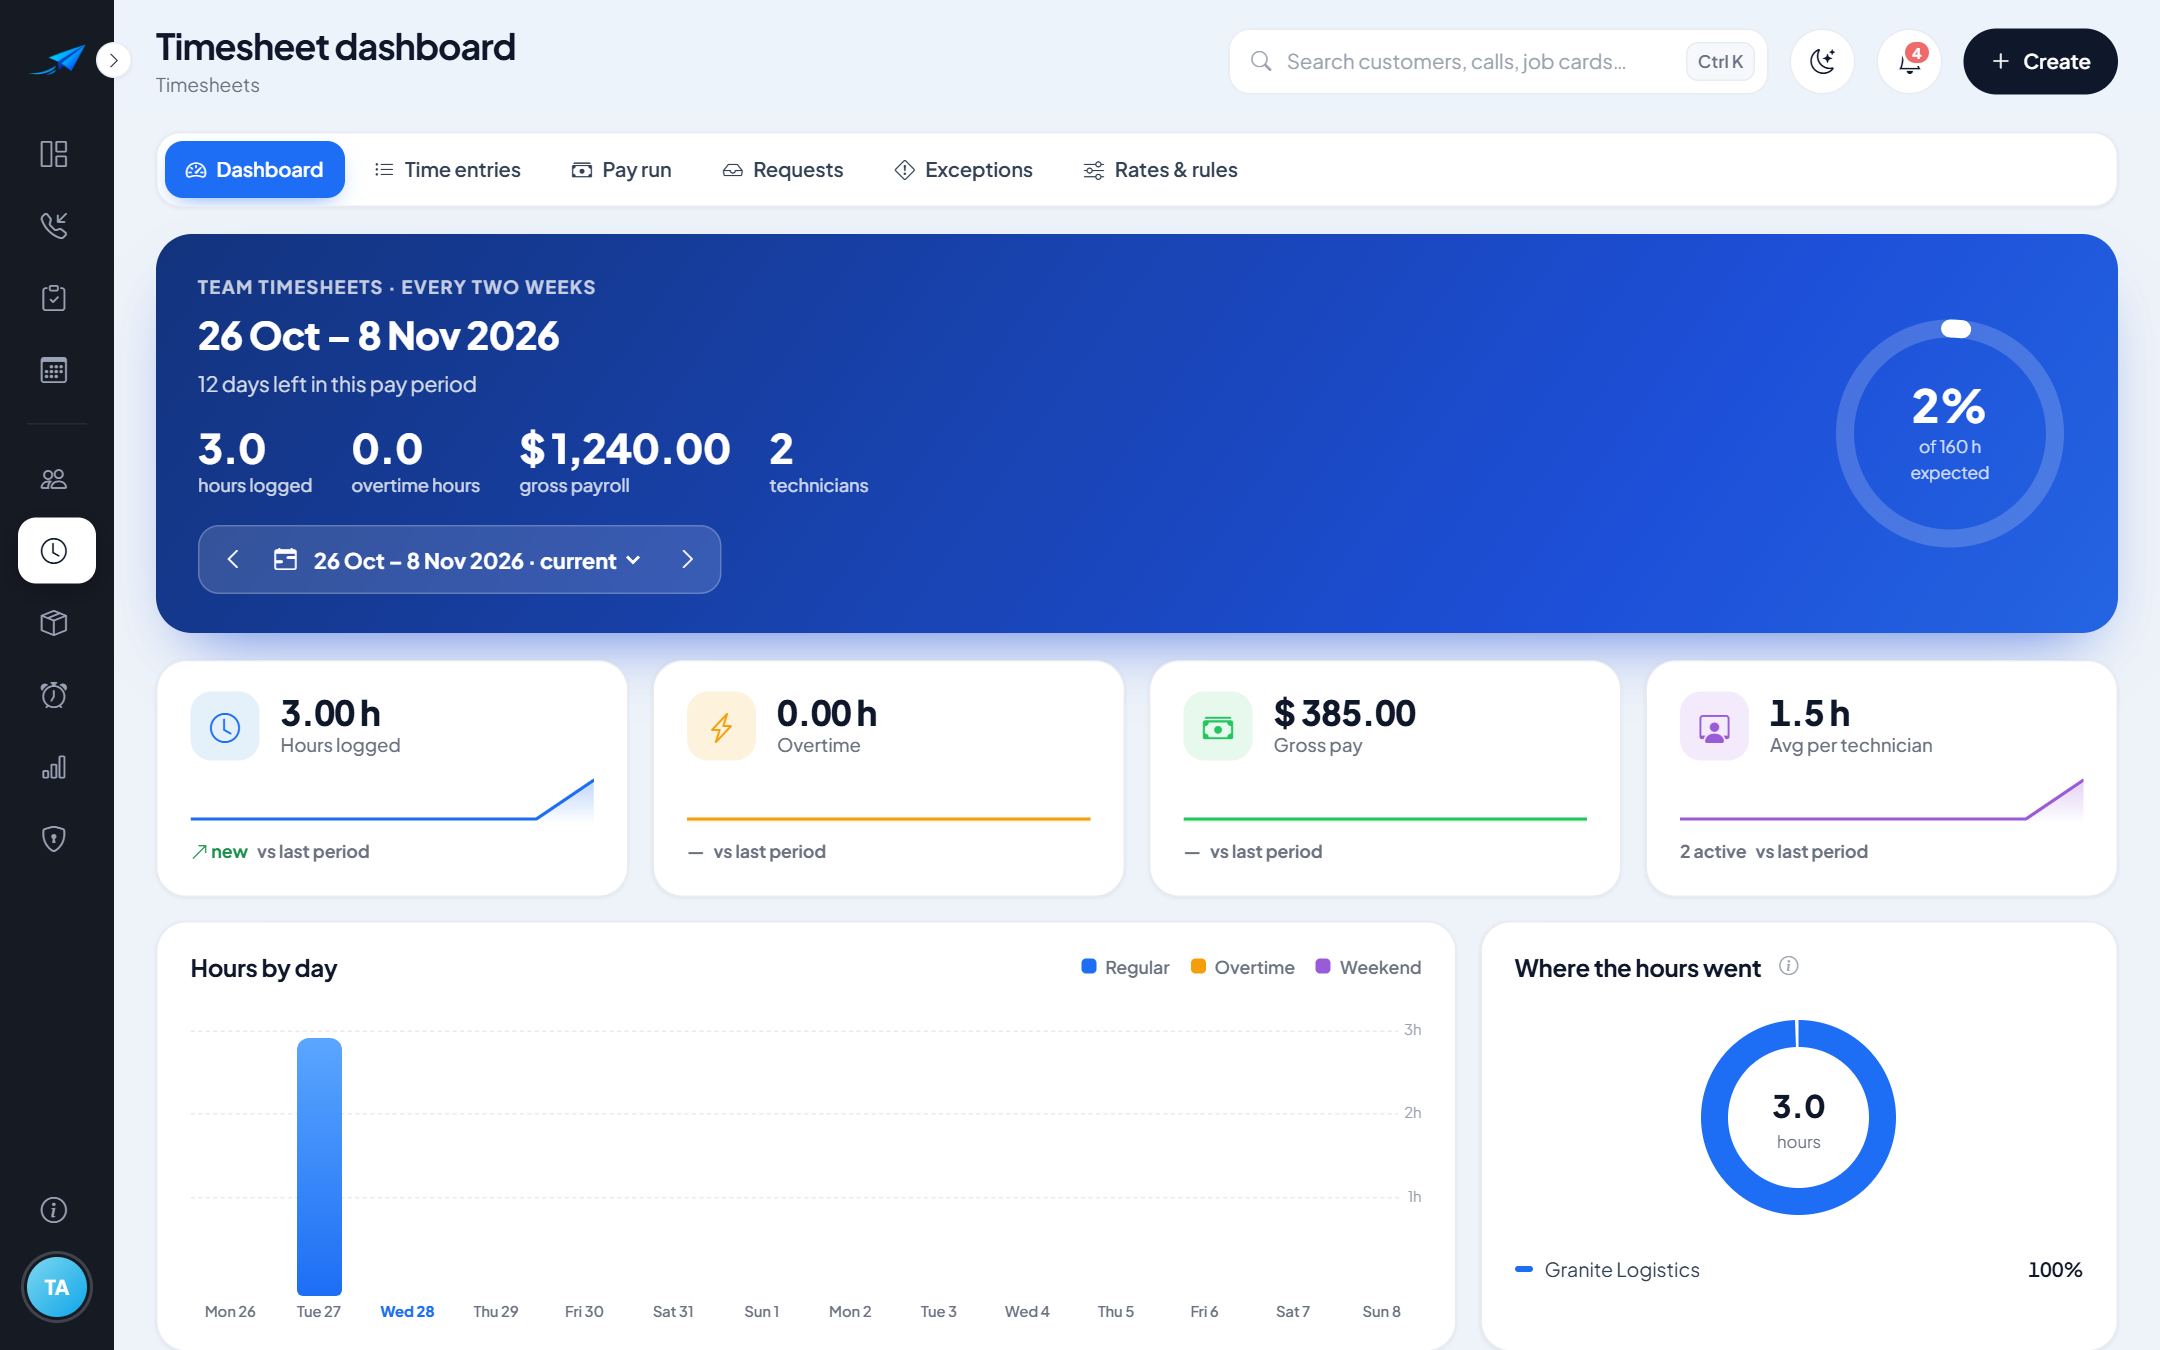The image size is (2160, 1350).
Task: Go to next pay period arrow
Action: tap(687, 560)
